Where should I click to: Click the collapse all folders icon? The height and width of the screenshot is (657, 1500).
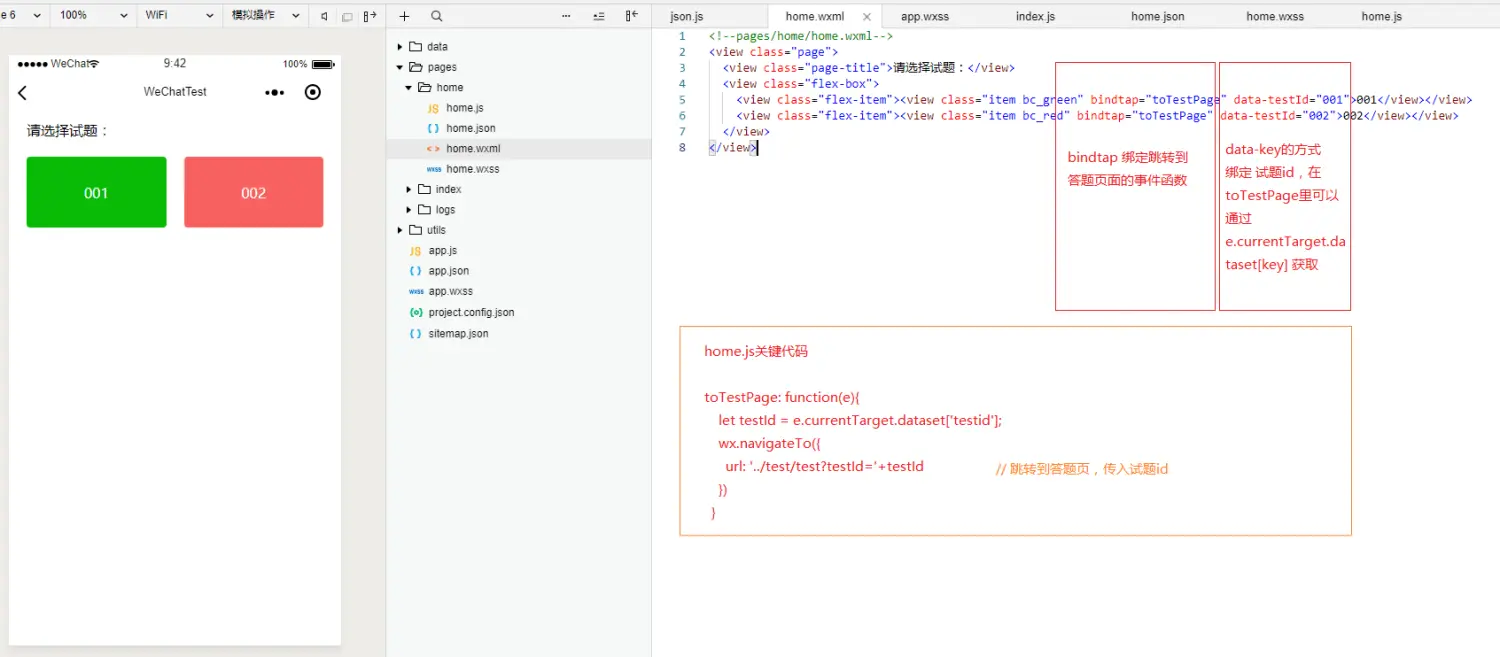[599, 16]
